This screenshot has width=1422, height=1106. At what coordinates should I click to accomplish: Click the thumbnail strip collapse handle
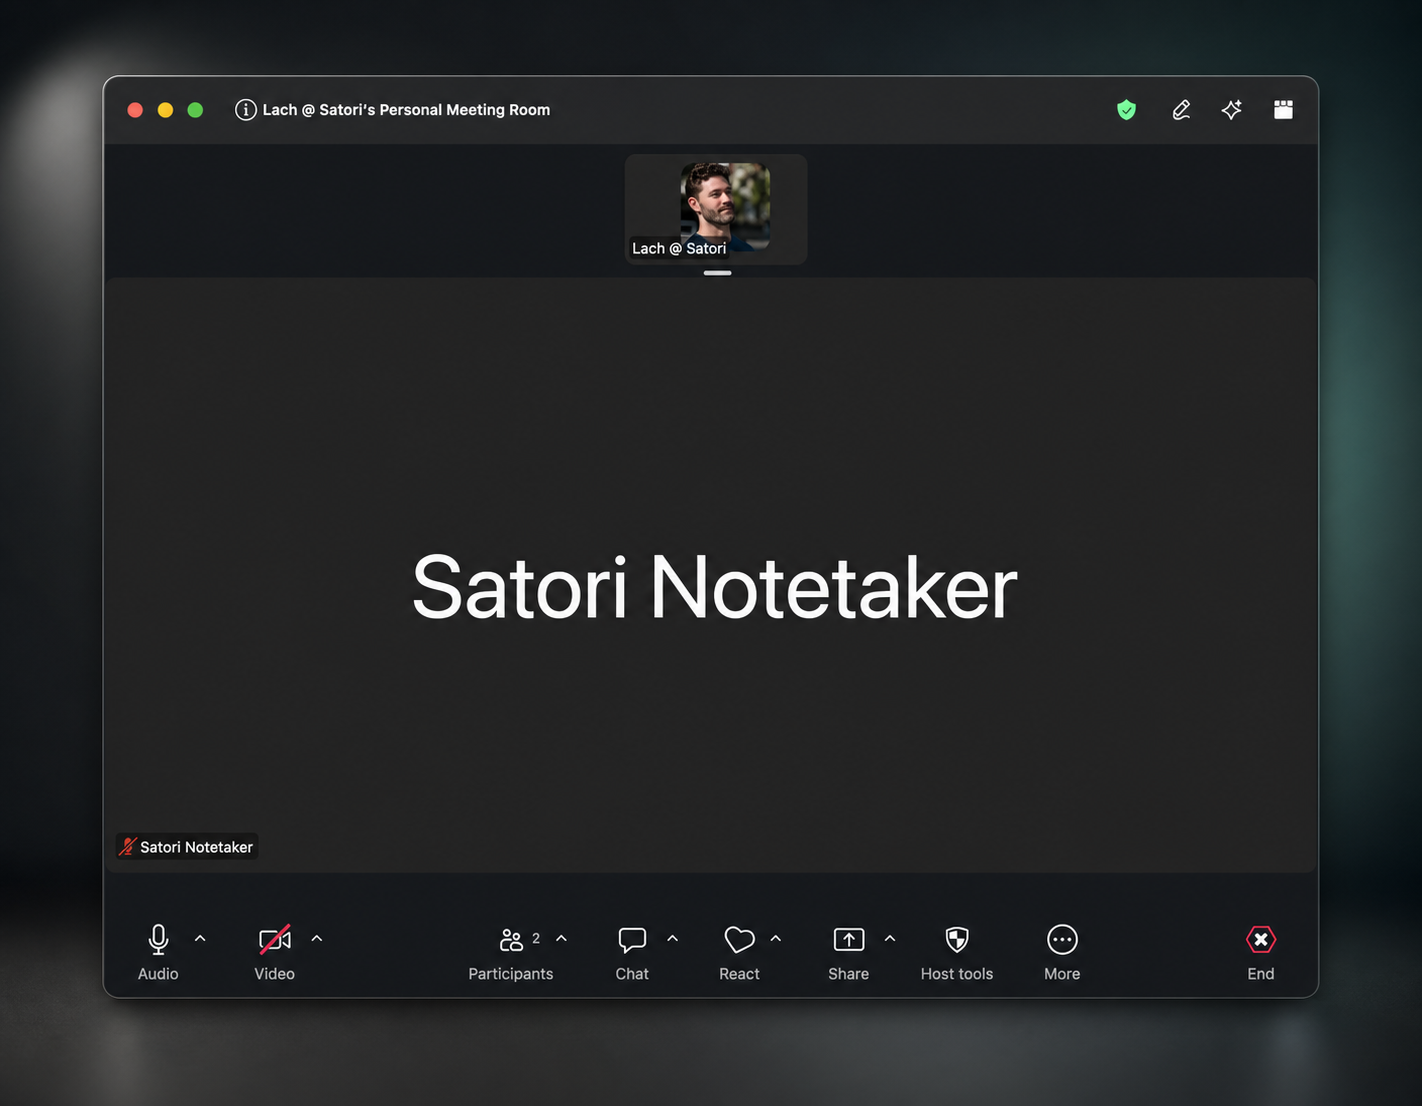point(717,273)
